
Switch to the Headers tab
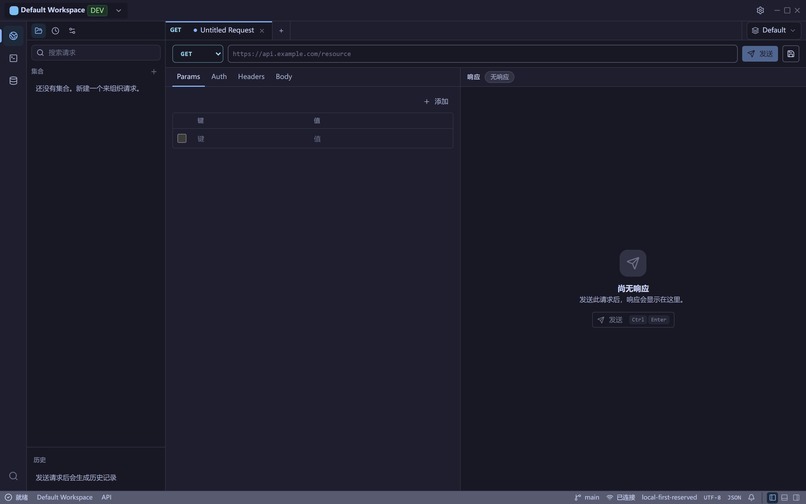pyautogui.click(x=251, y=77)
